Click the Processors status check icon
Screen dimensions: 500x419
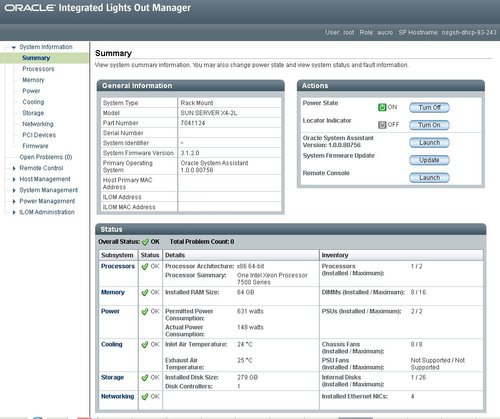click(x=145, y=267)
